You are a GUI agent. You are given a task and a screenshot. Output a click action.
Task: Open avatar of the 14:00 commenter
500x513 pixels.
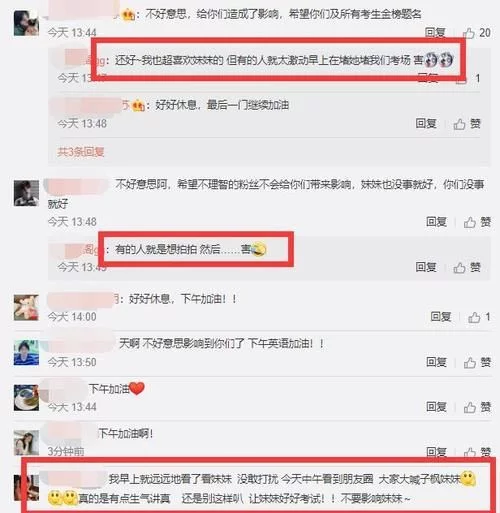tap(26, 307)
